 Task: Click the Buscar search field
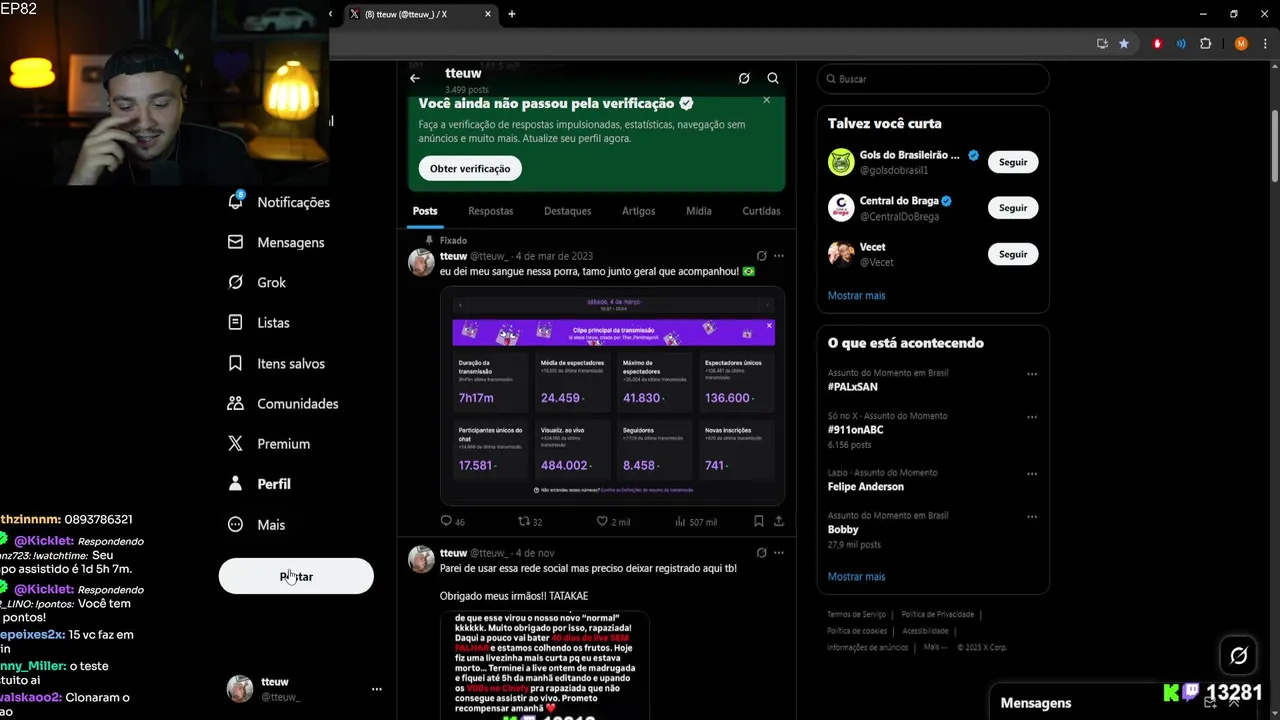click(x=933, y=79)
